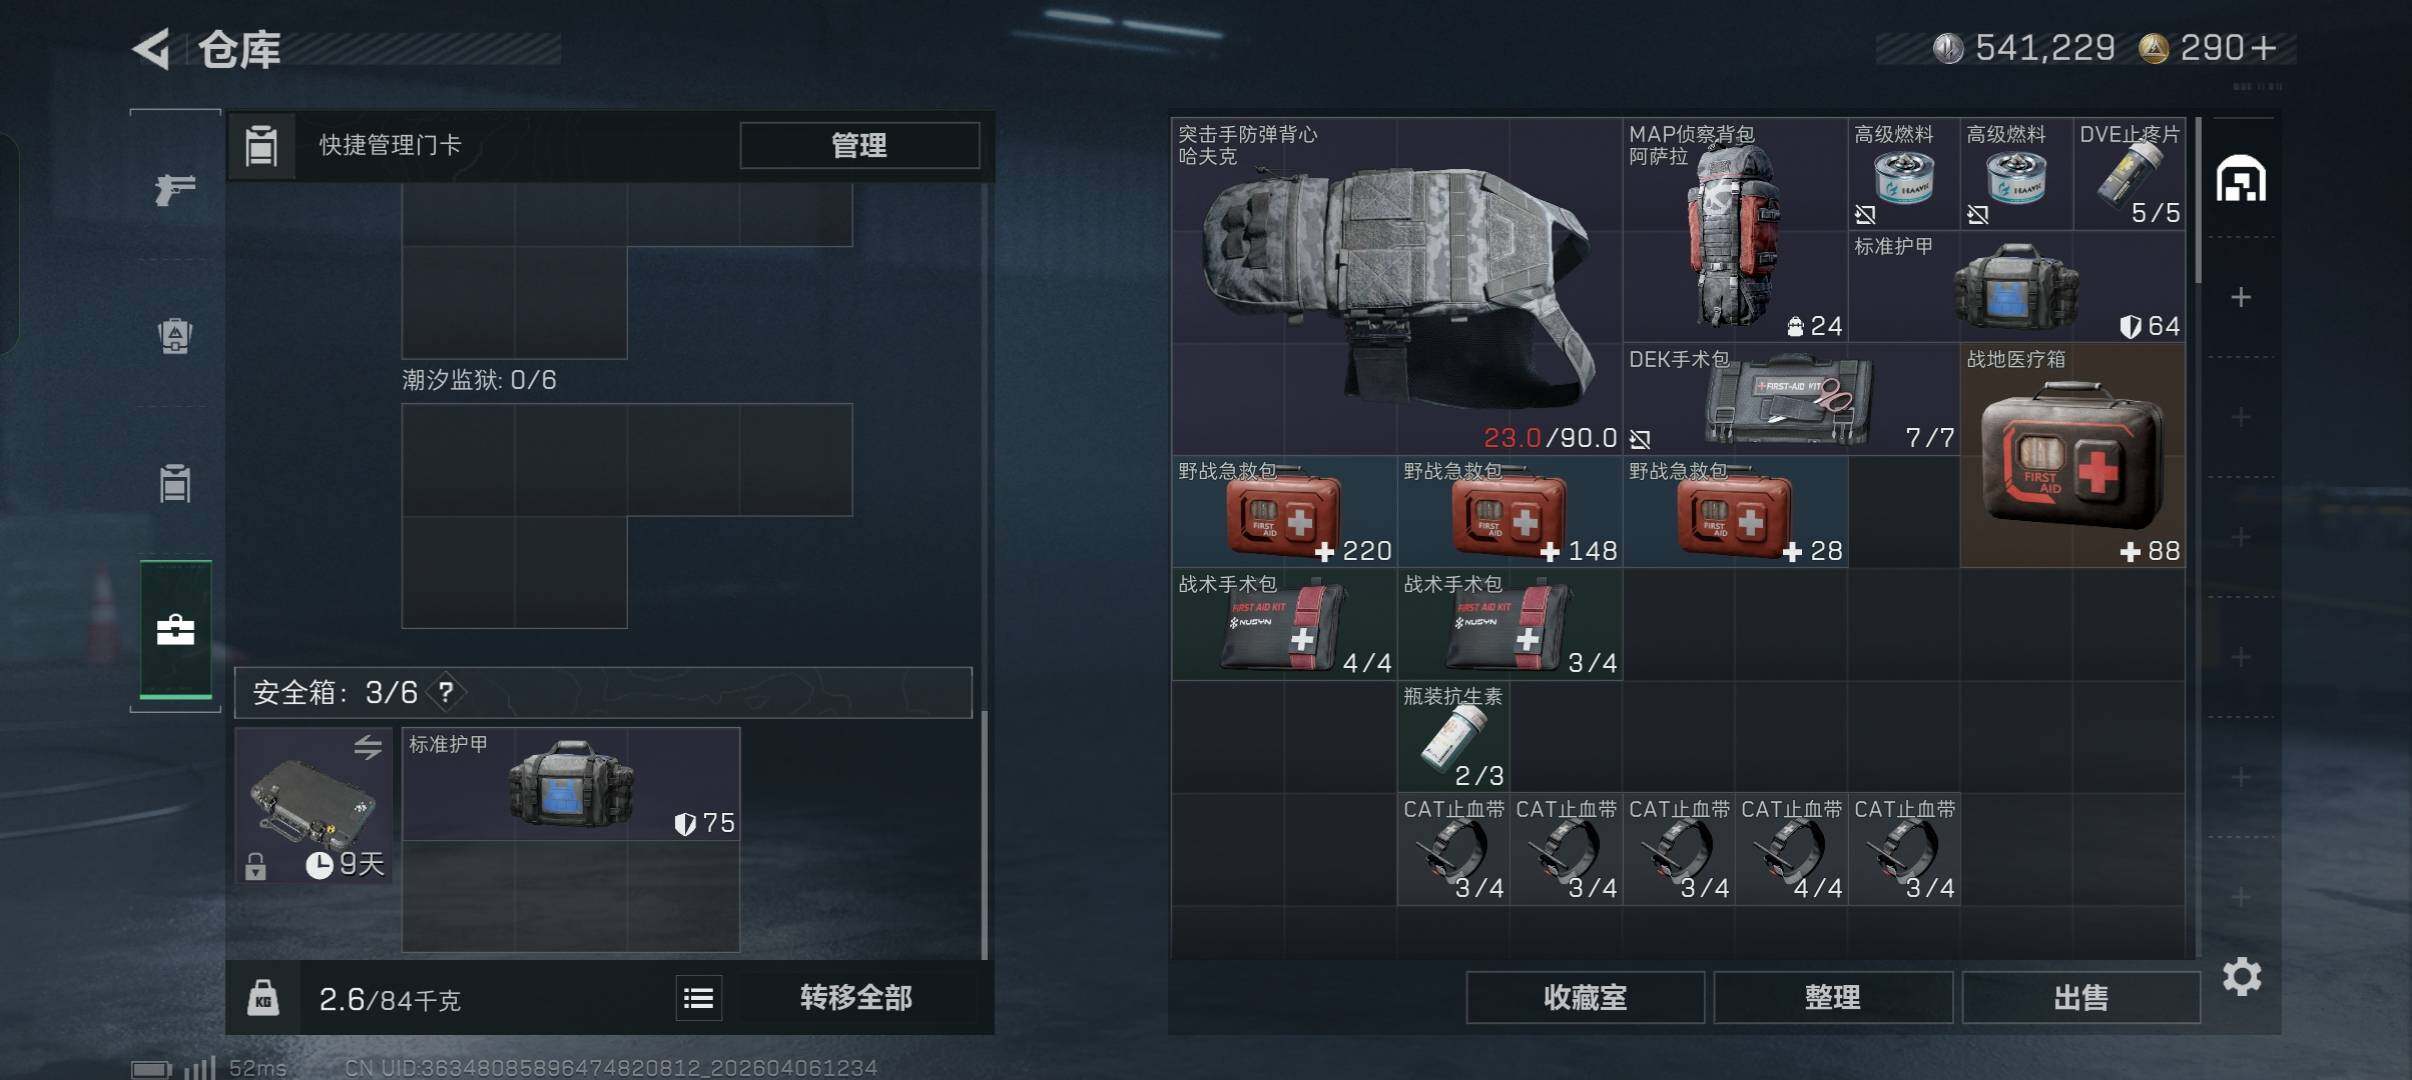Open the warehouse home icon at top right

point(2240,179)
